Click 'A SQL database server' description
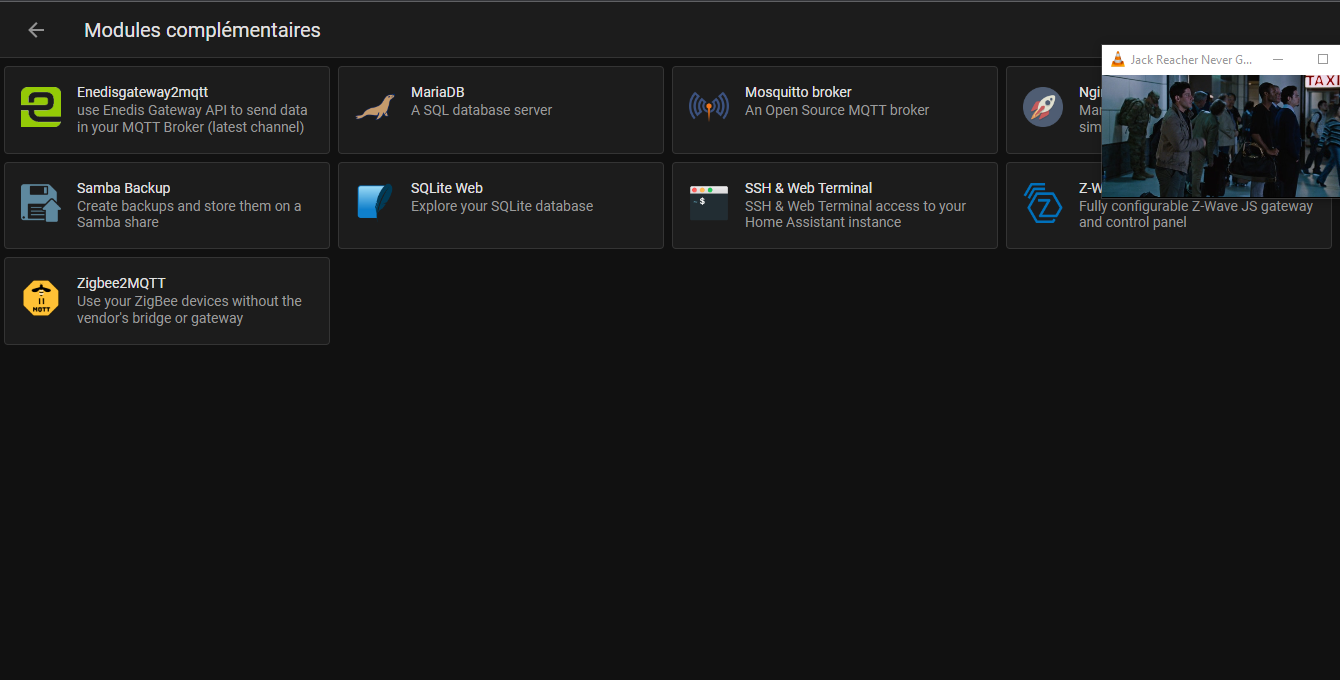1340x680 pixels. 481,110
